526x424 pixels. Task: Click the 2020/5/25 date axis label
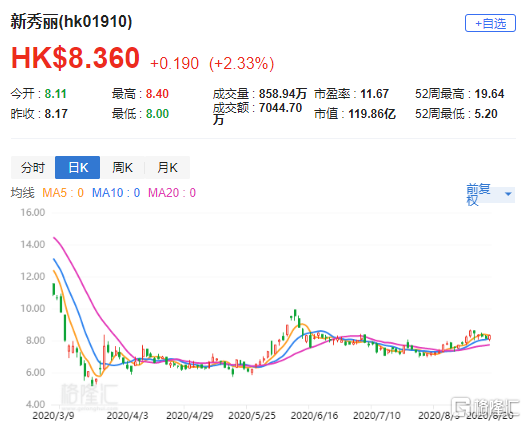point(252,416)
